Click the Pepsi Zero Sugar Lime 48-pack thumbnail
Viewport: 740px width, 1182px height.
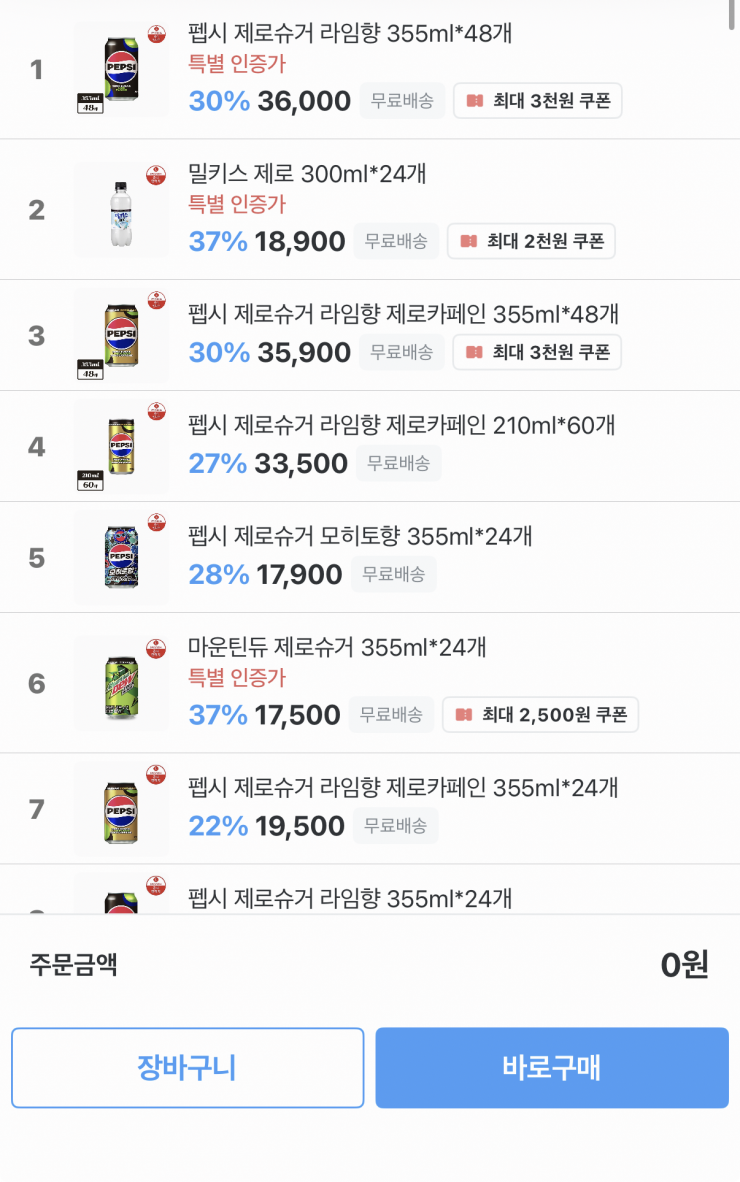[x=121, y=70]
